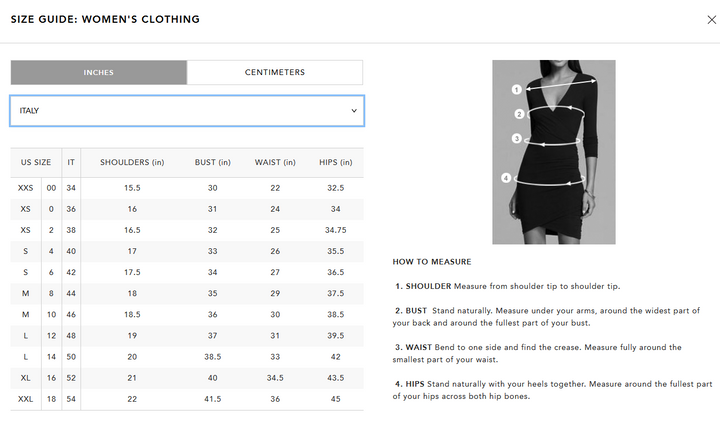Open the Italy country dropdown
Image resolution: width=720 pixels, height=440 pixels.
(186, 111)
